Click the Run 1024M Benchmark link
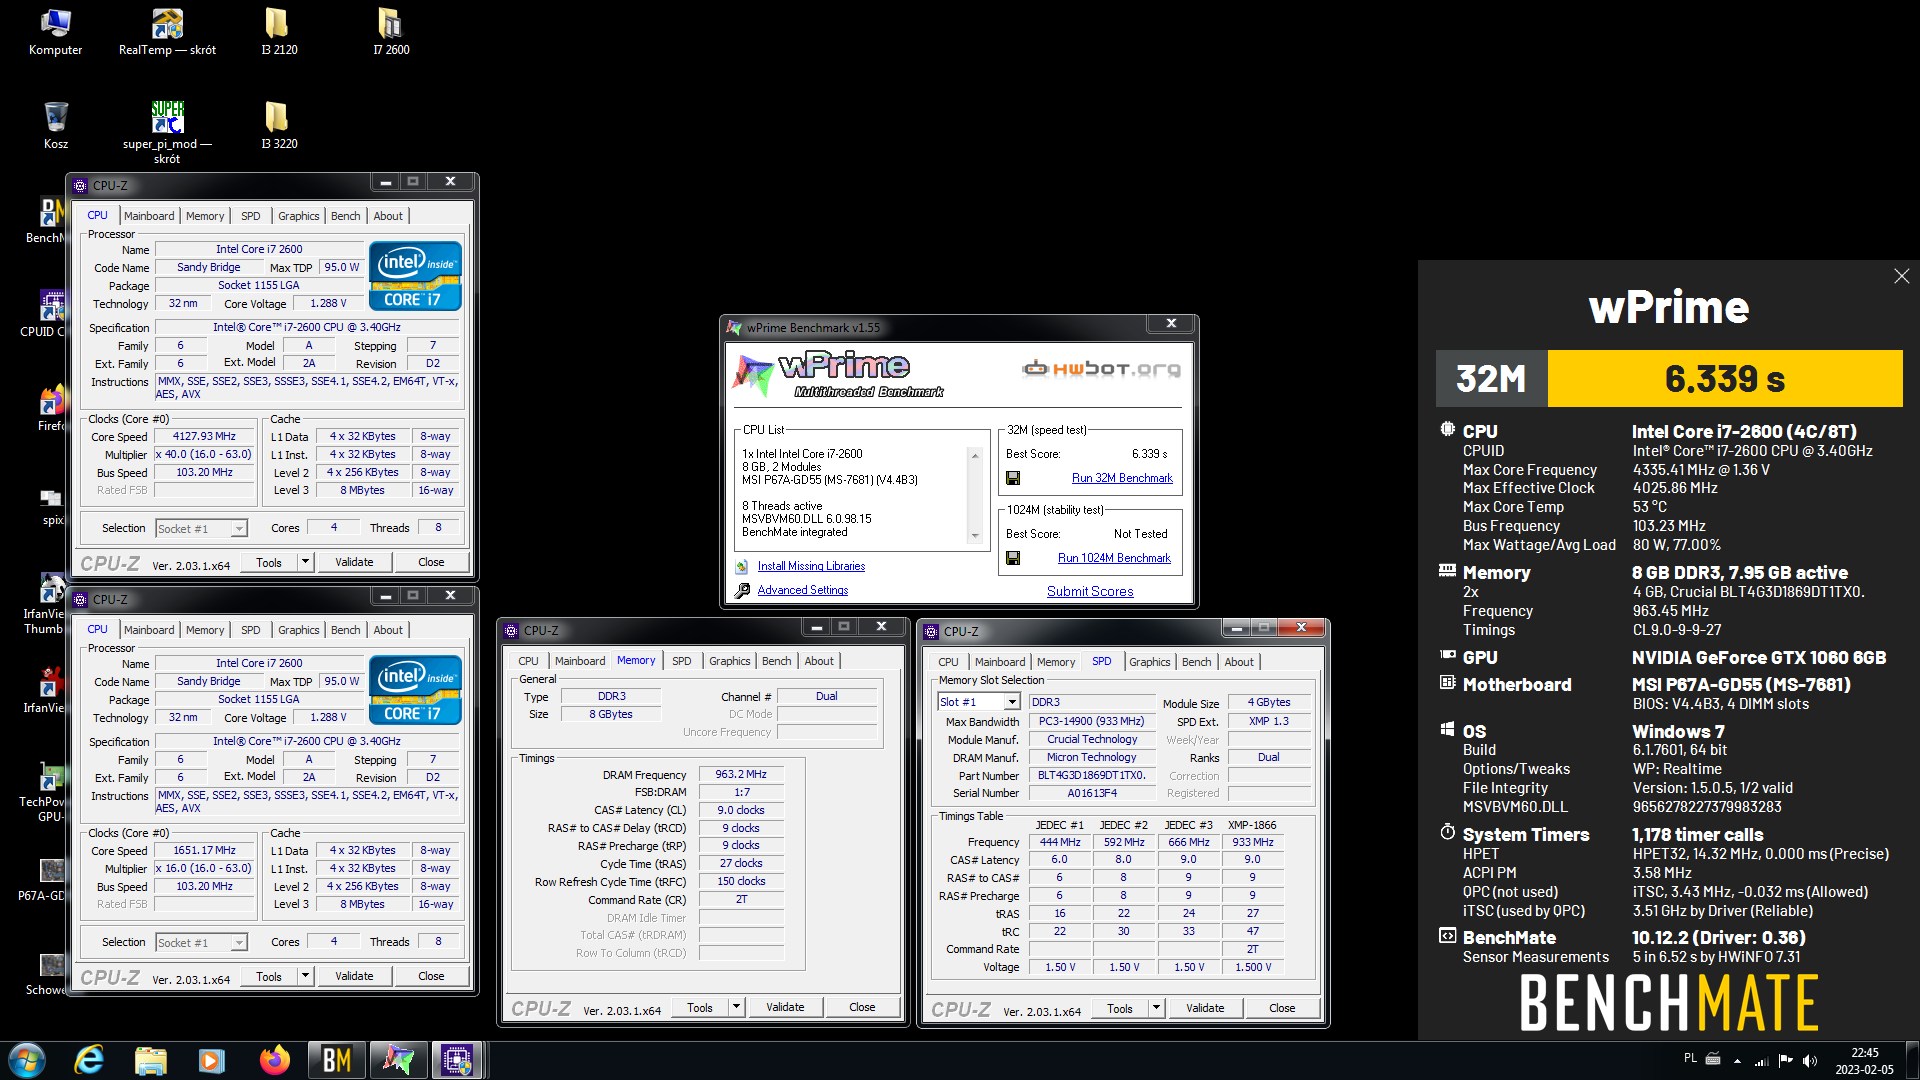The width and height of the screenshot is (1920, 1080). [x=1114, y=558]
